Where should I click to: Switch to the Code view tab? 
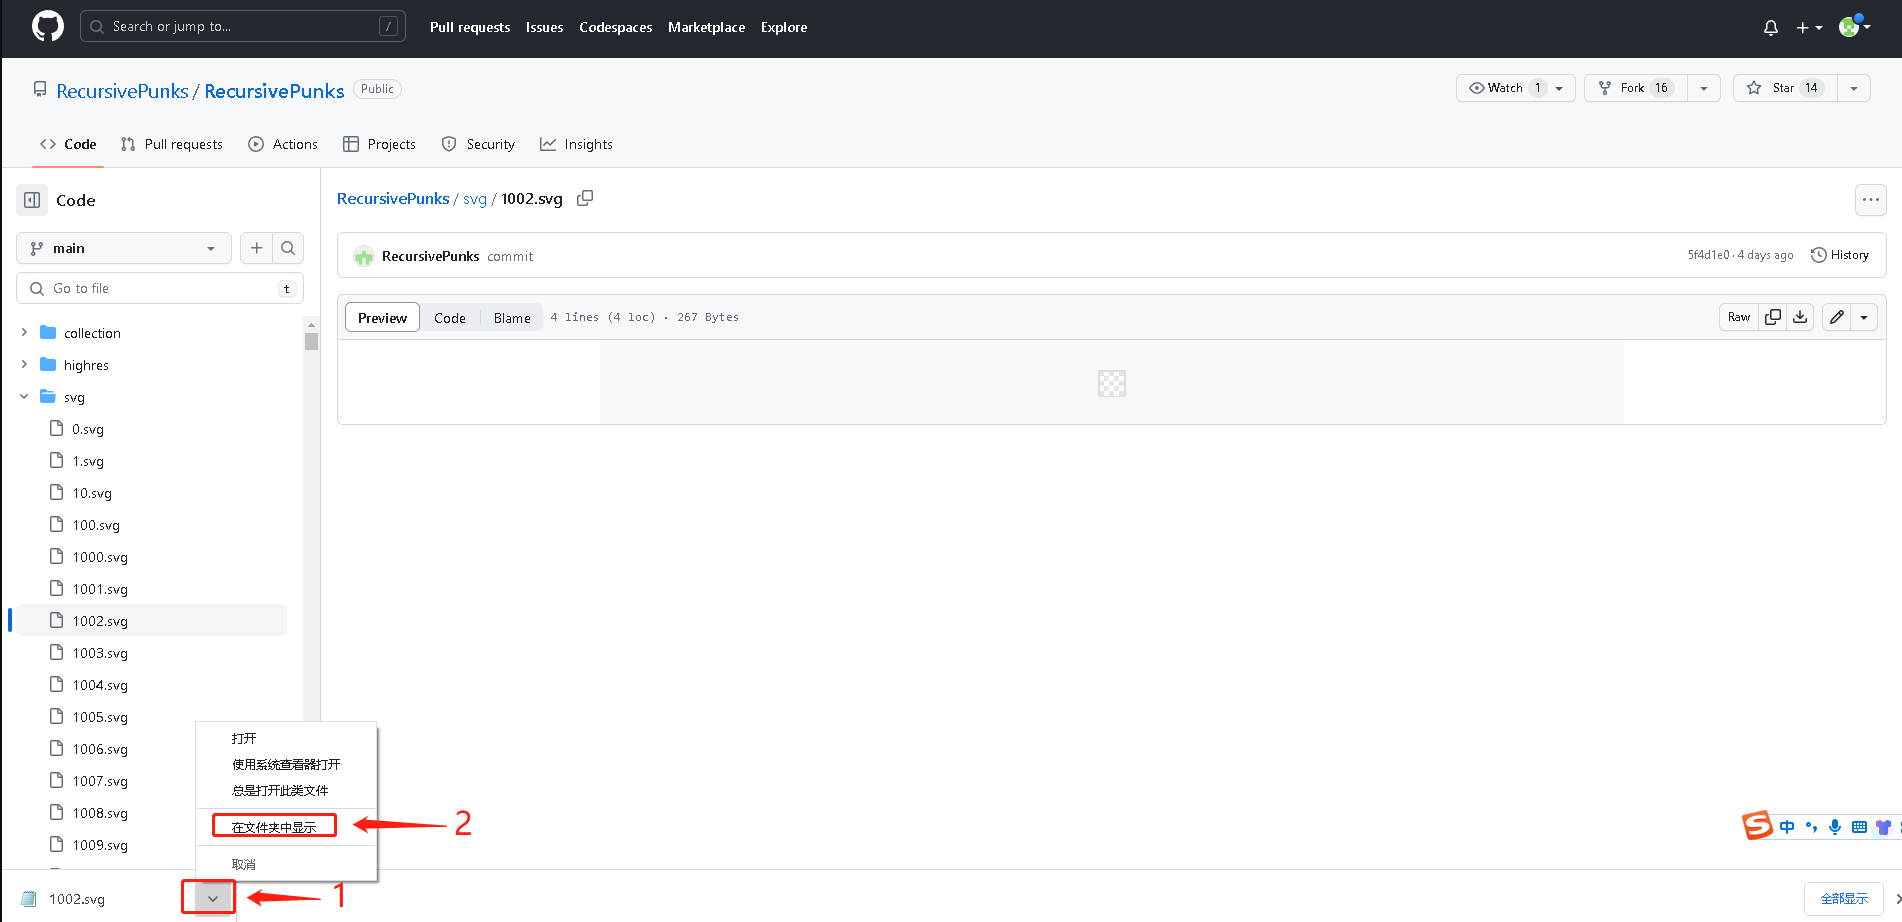coord(449,318)
